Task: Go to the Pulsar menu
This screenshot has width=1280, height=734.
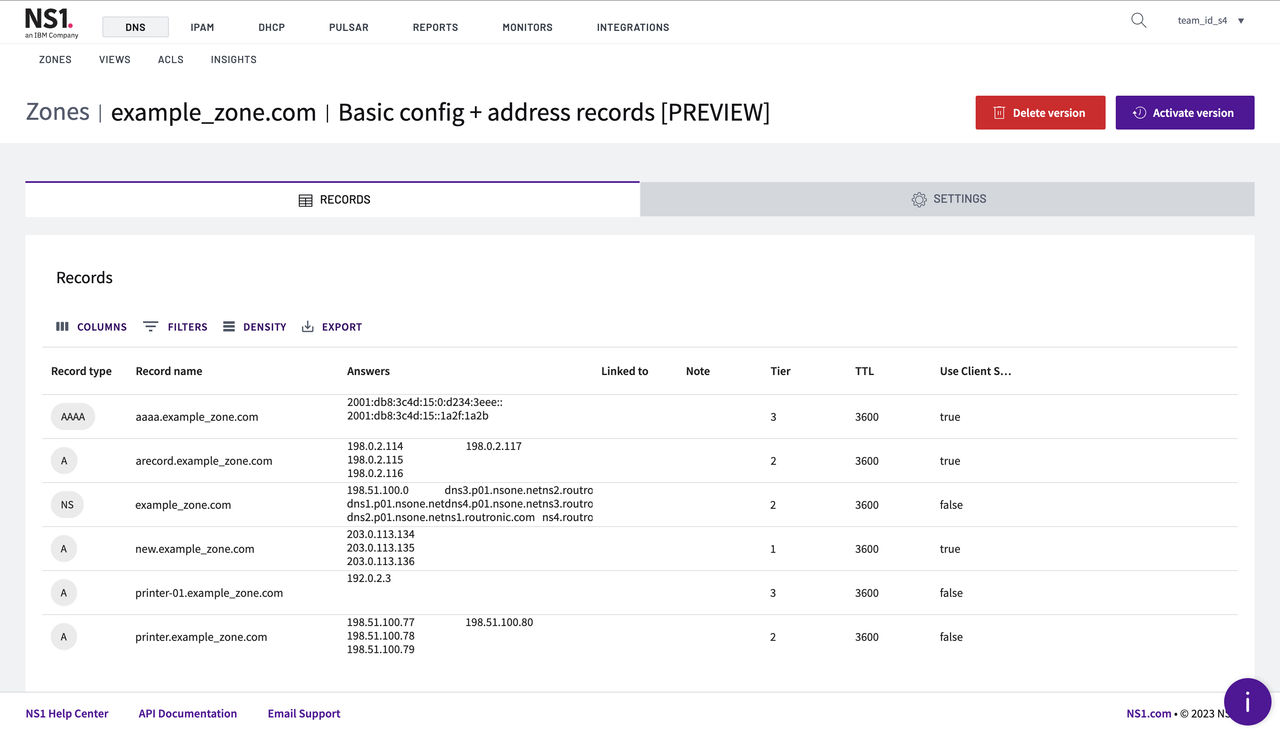Action: pyautogui.click(x=348, y=27)
